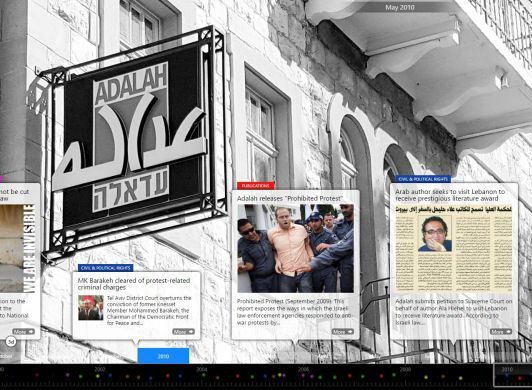This screenshot has width=532, height=390.
Task: Select Civil & Political Rights tag above Arab author
Action: pos(423,179)
